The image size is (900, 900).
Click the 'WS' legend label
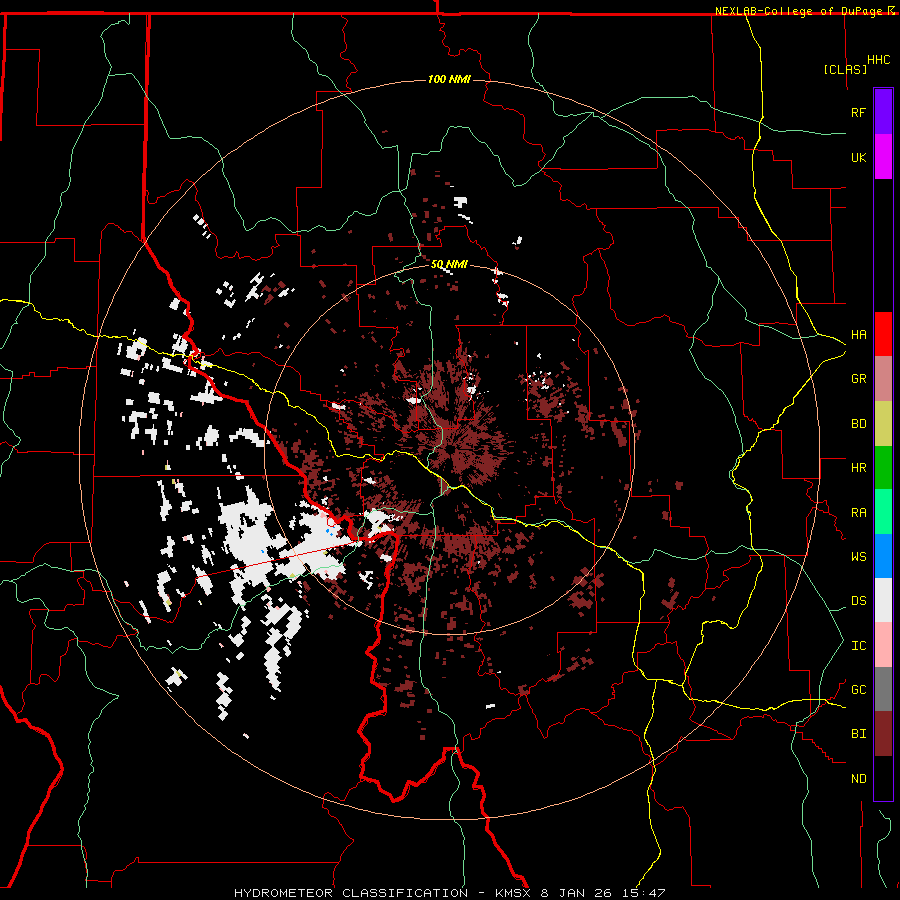coord(858,557)
